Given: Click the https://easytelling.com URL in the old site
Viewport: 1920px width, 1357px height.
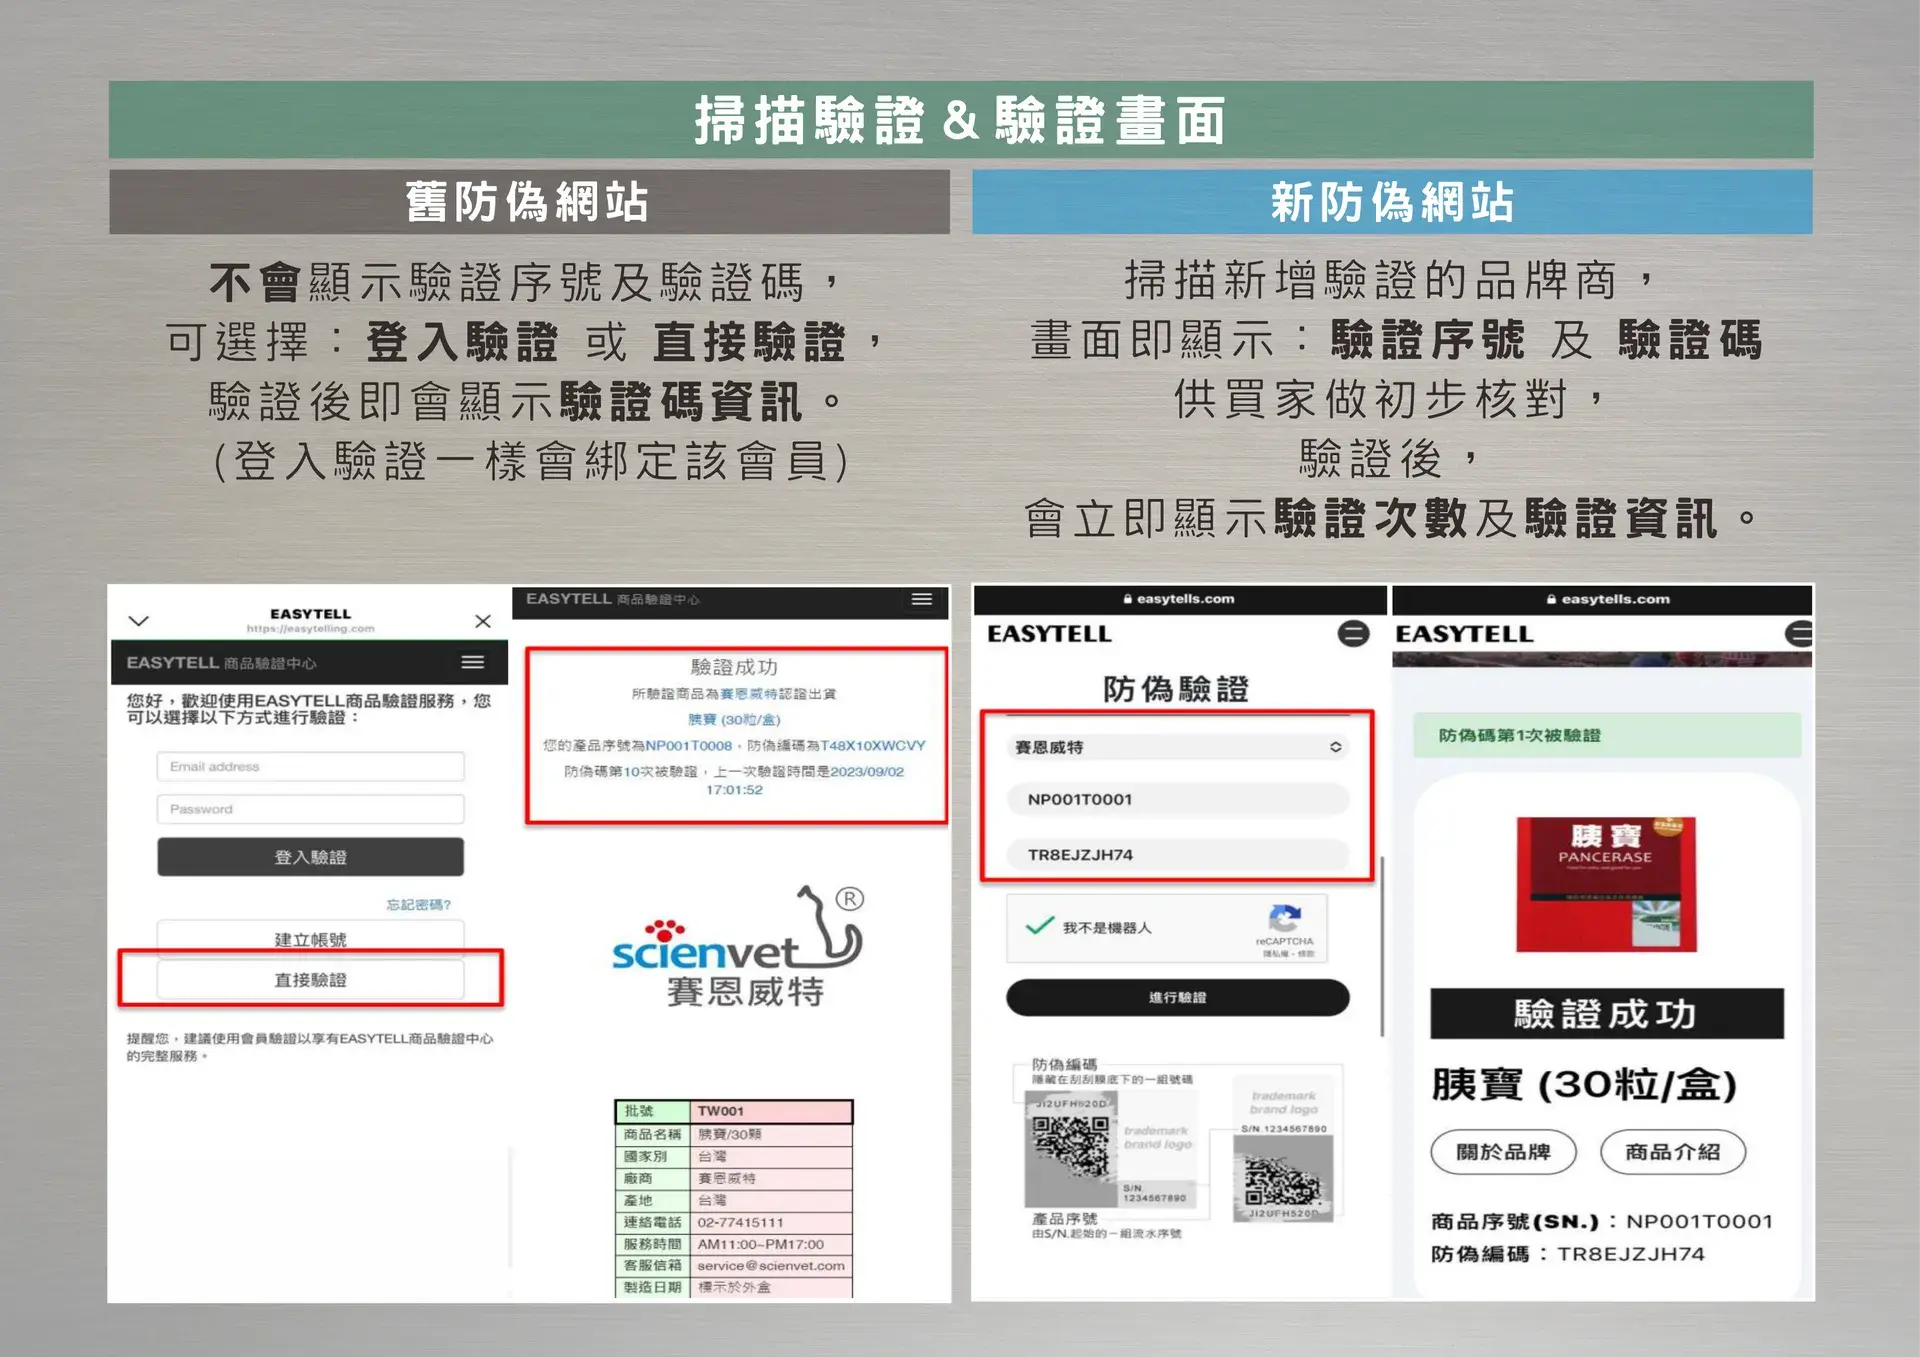Looking at the screenshot, I should tap(310, 629).
